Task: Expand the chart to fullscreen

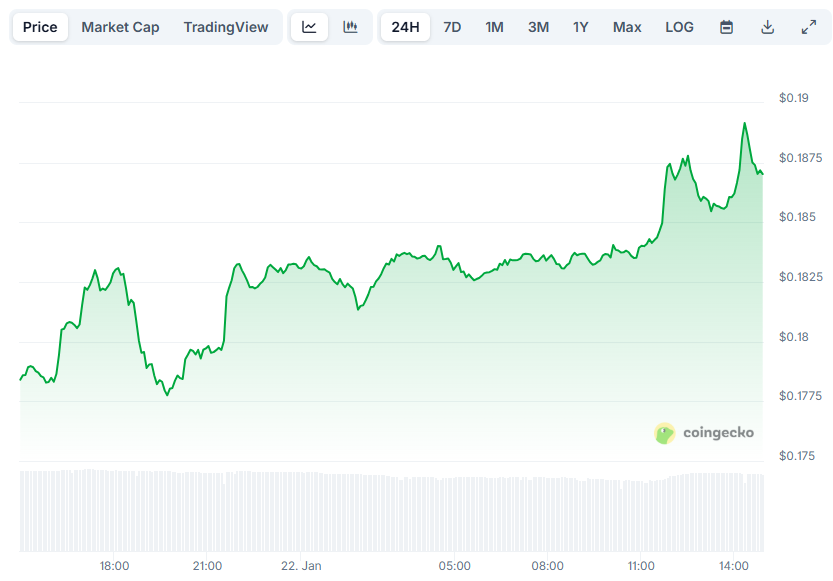Action: point(809,27)
